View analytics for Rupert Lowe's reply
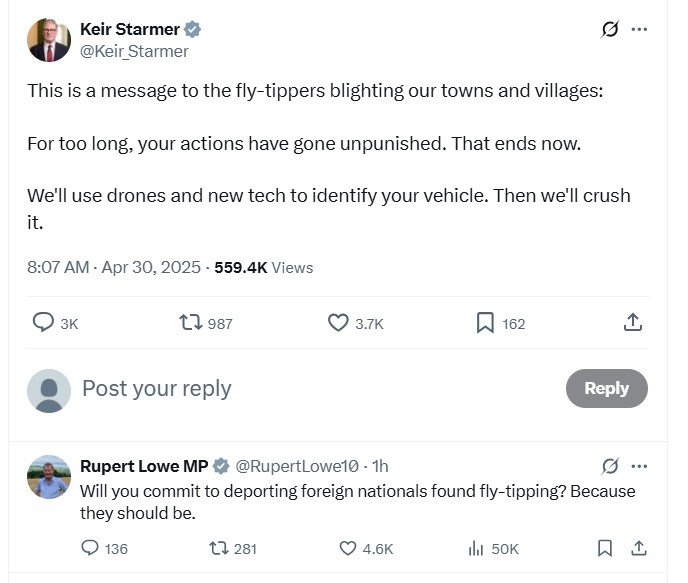 pyautogui.click(x=476, y=548)
